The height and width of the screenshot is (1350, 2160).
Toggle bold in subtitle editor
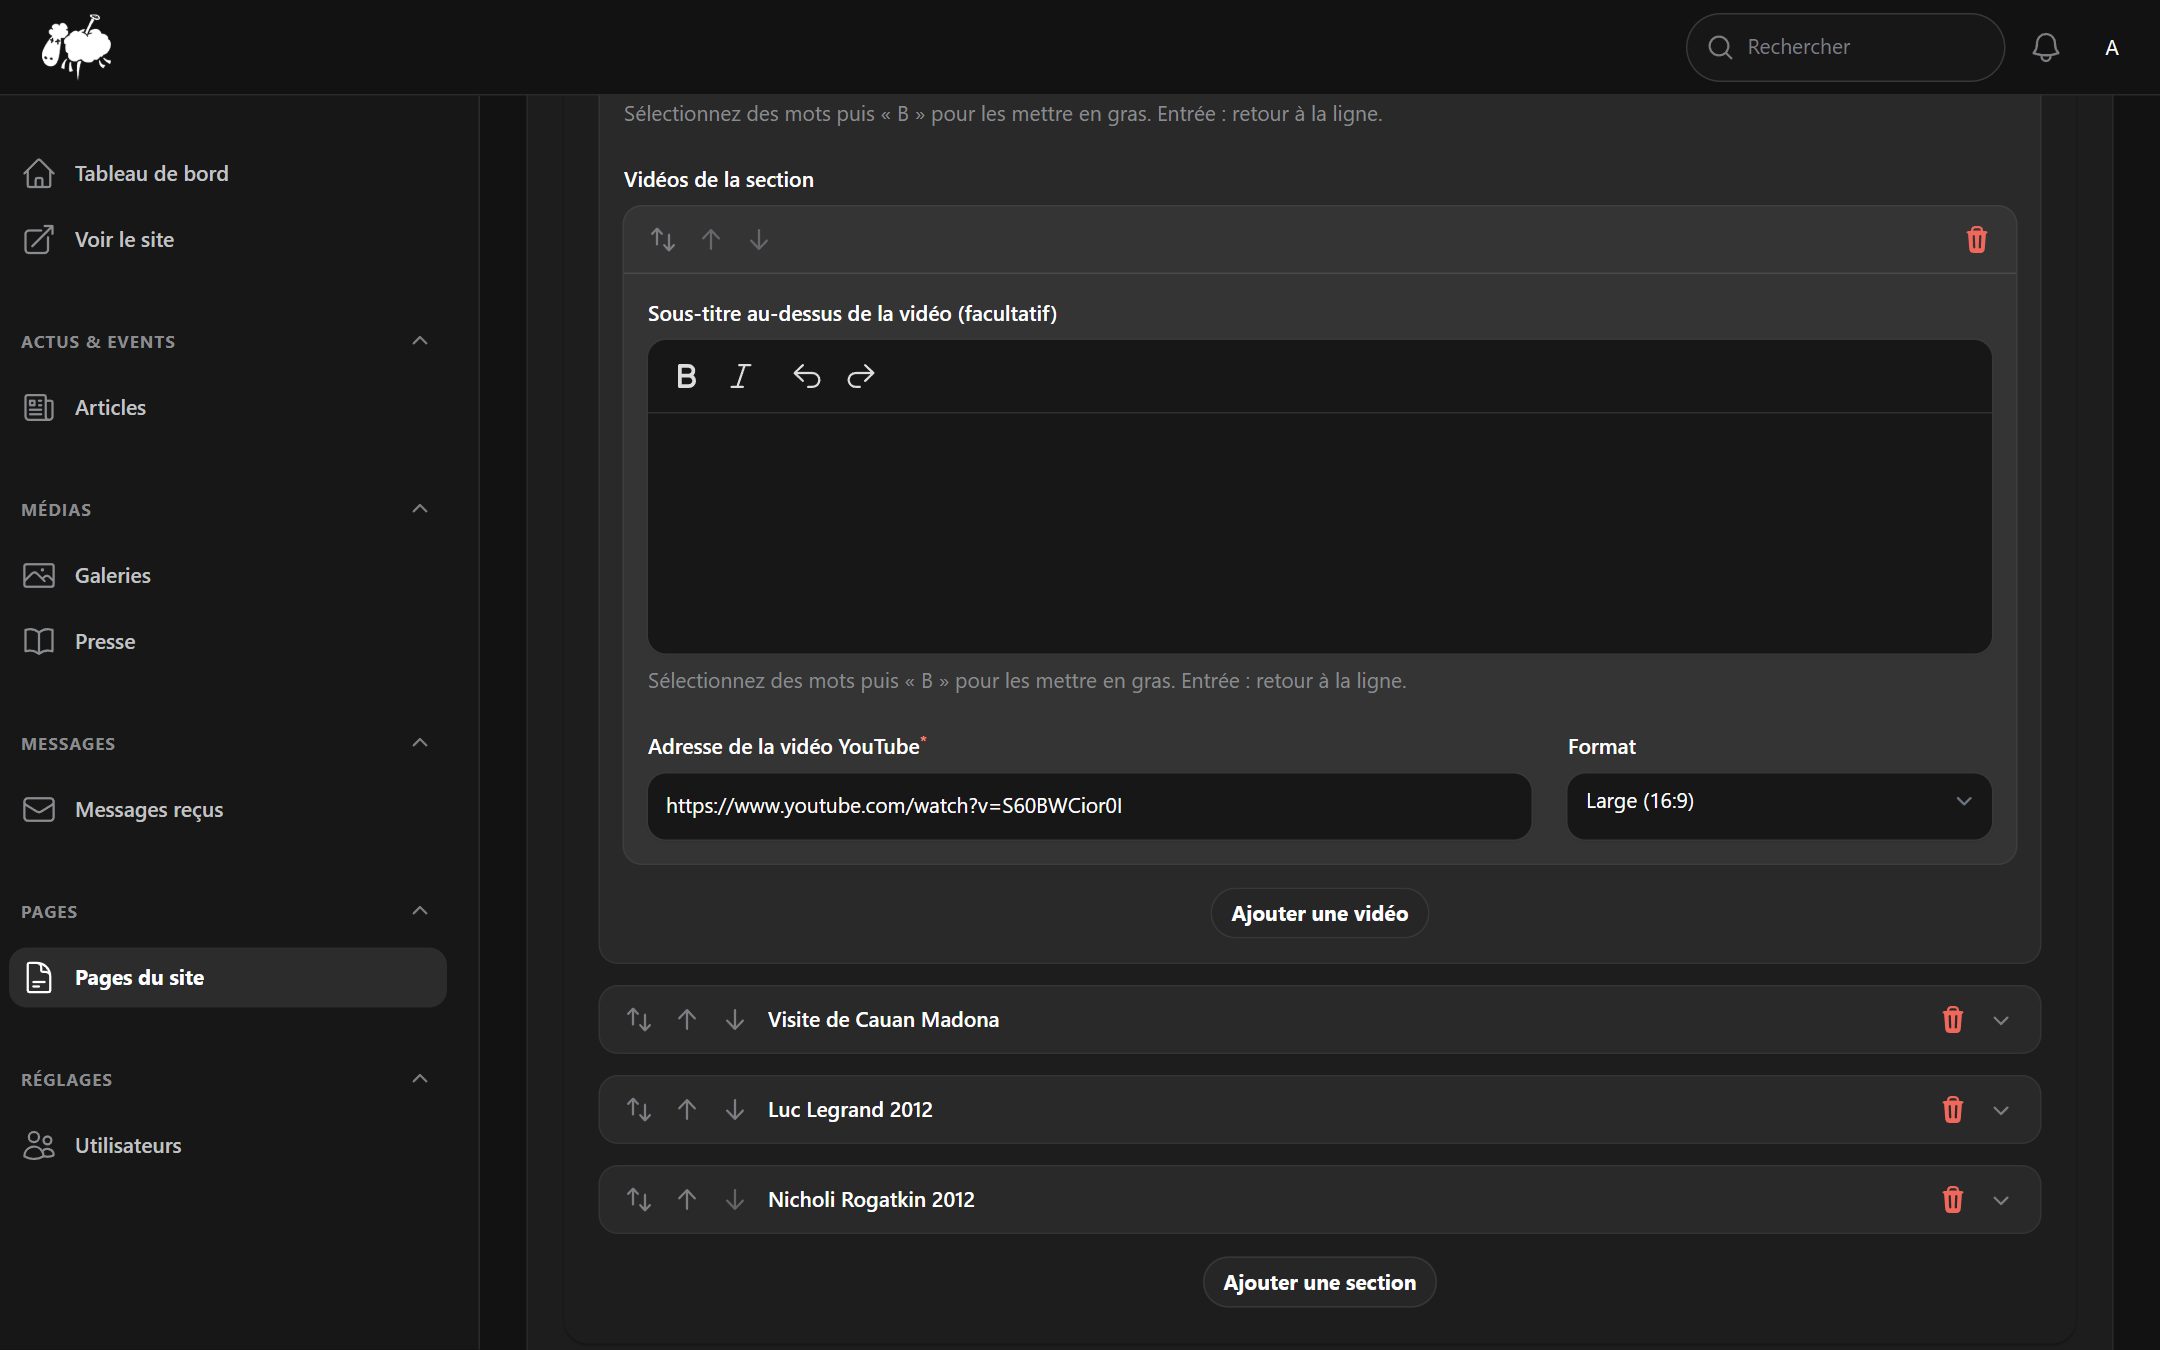click(686, 376)
